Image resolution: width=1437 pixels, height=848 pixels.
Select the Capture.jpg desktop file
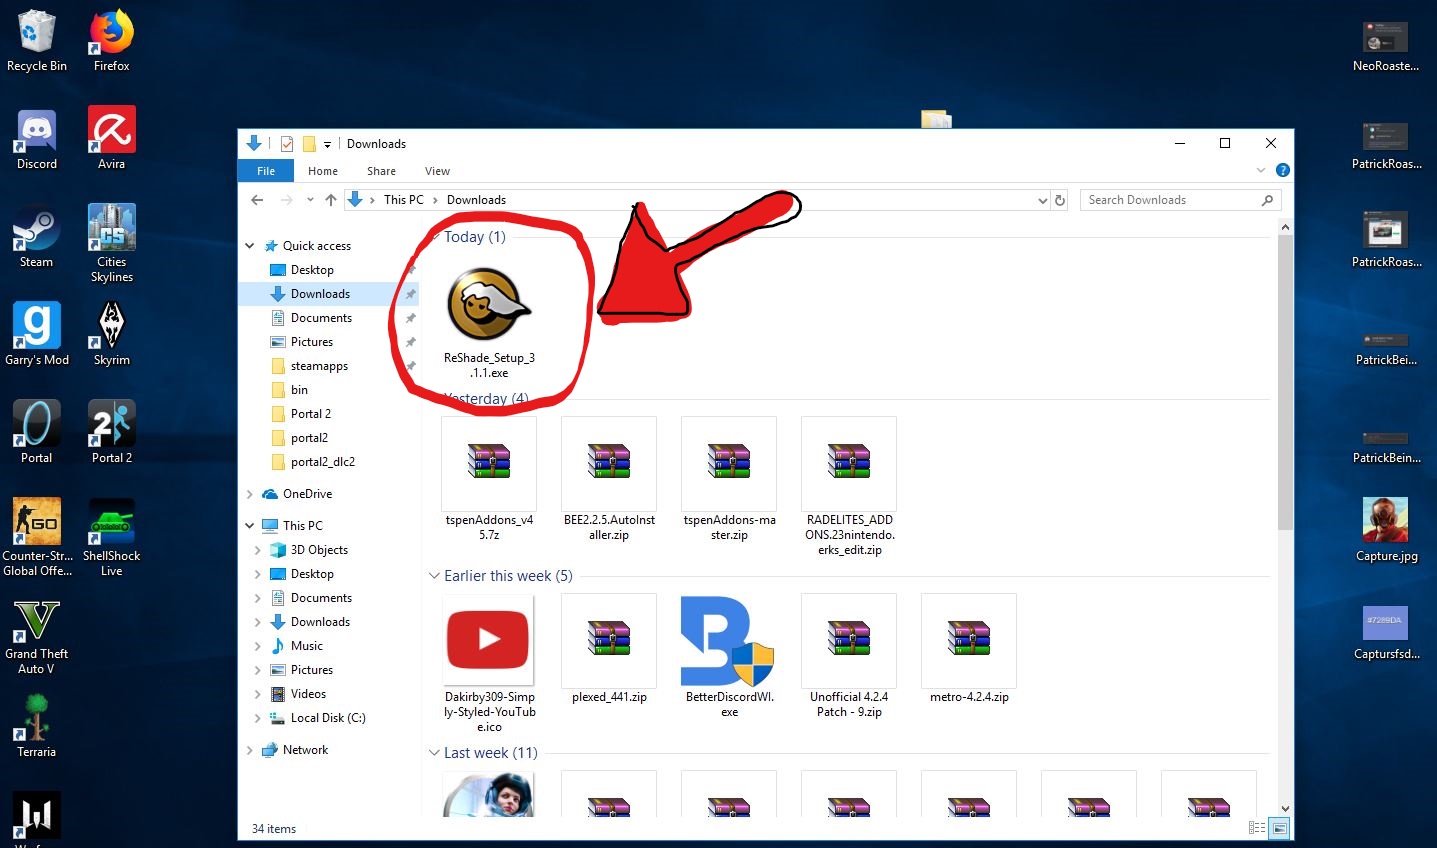1386,531
